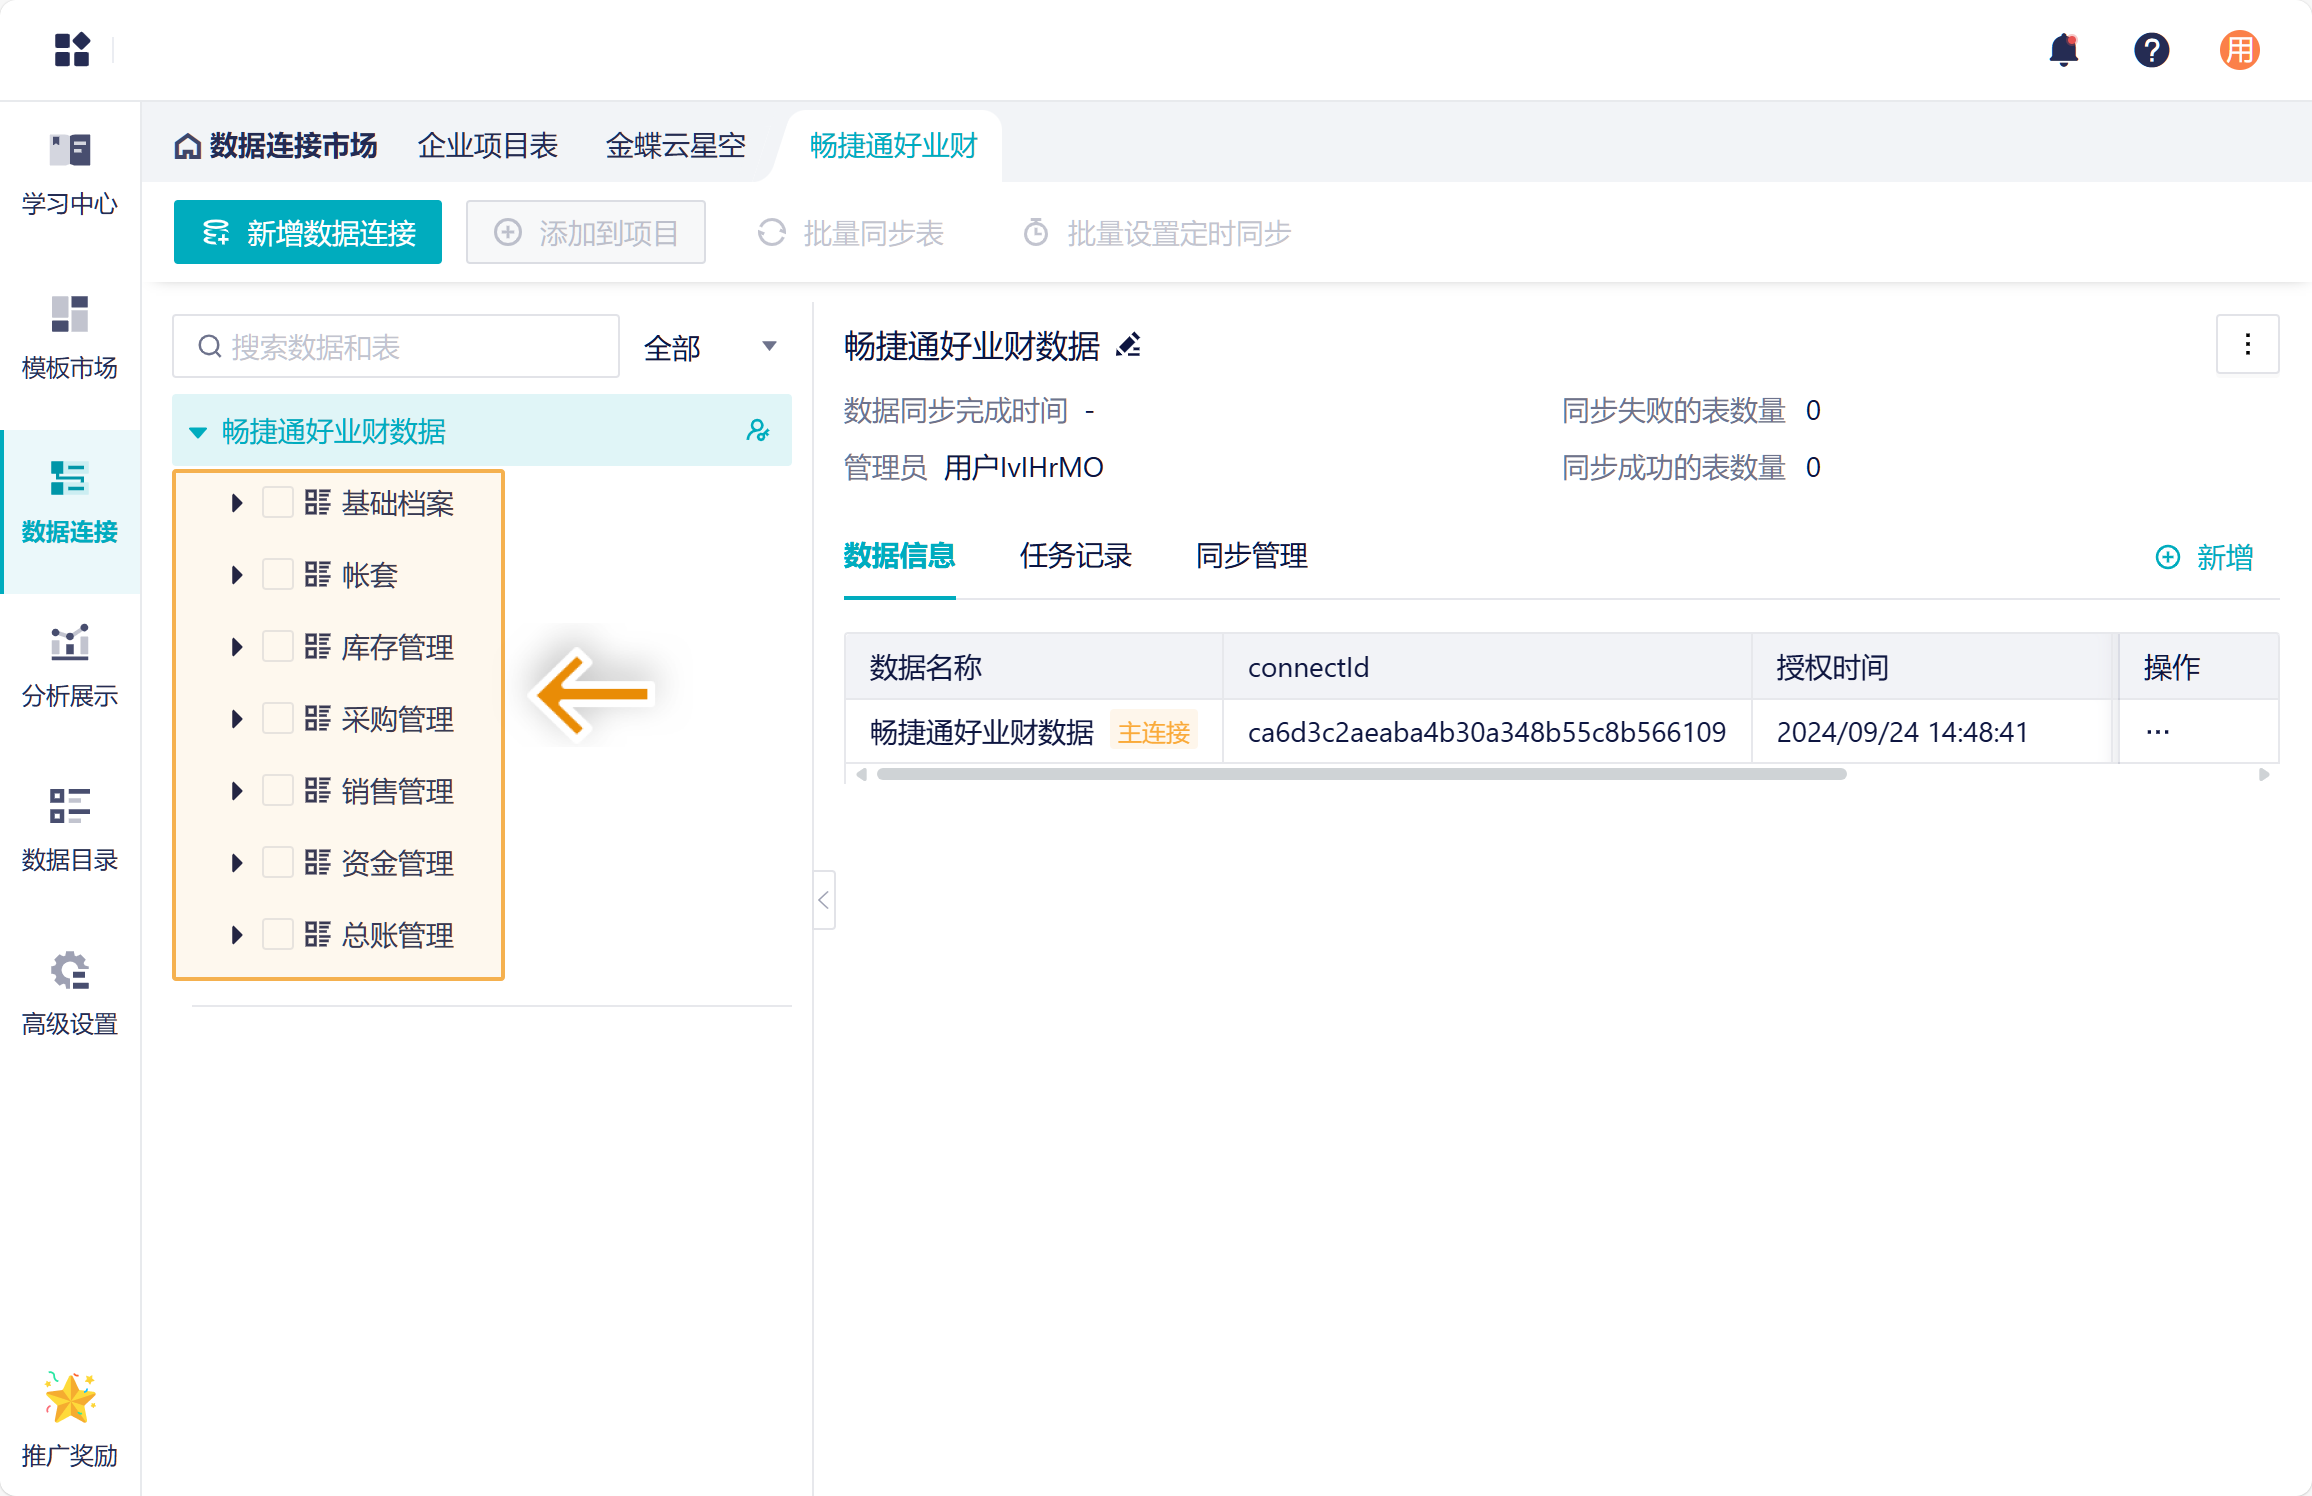Collapse the 畅捷通好业财数据 root node

(x=198, y=432)
